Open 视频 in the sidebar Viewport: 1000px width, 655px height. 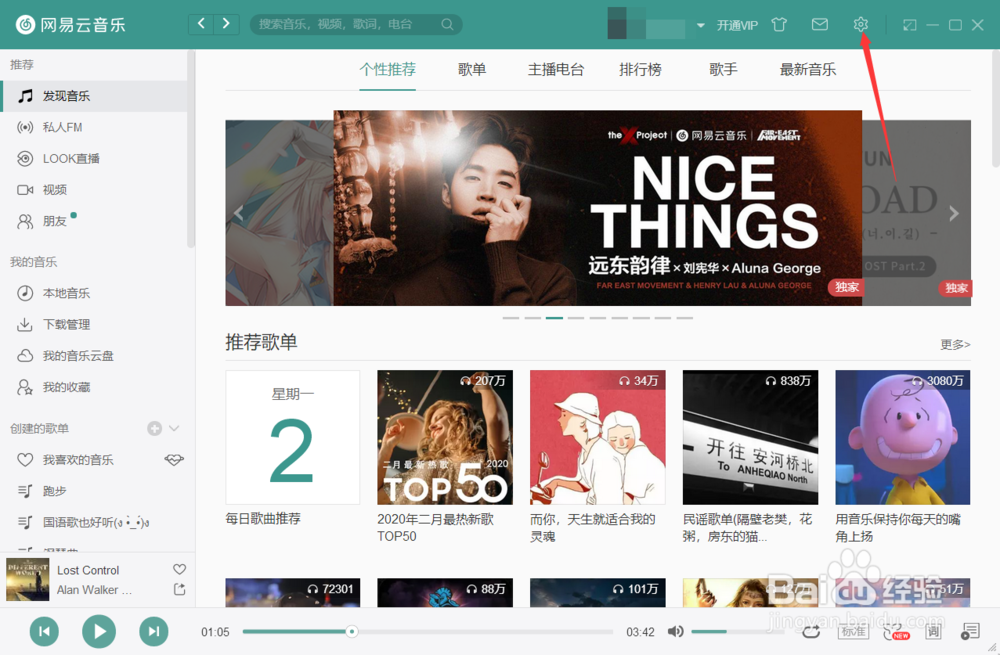[94, 189]
